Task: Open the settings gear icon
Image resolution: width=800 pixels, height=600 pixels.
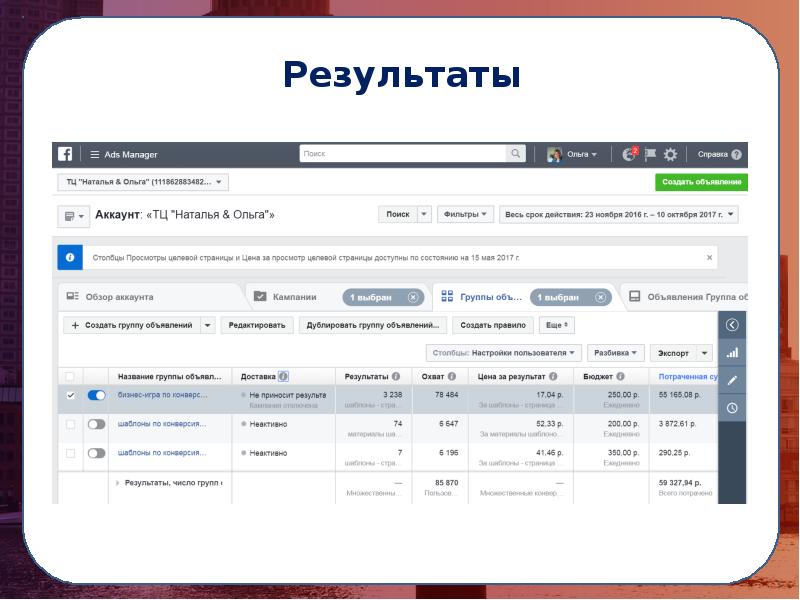Action: 670,154
